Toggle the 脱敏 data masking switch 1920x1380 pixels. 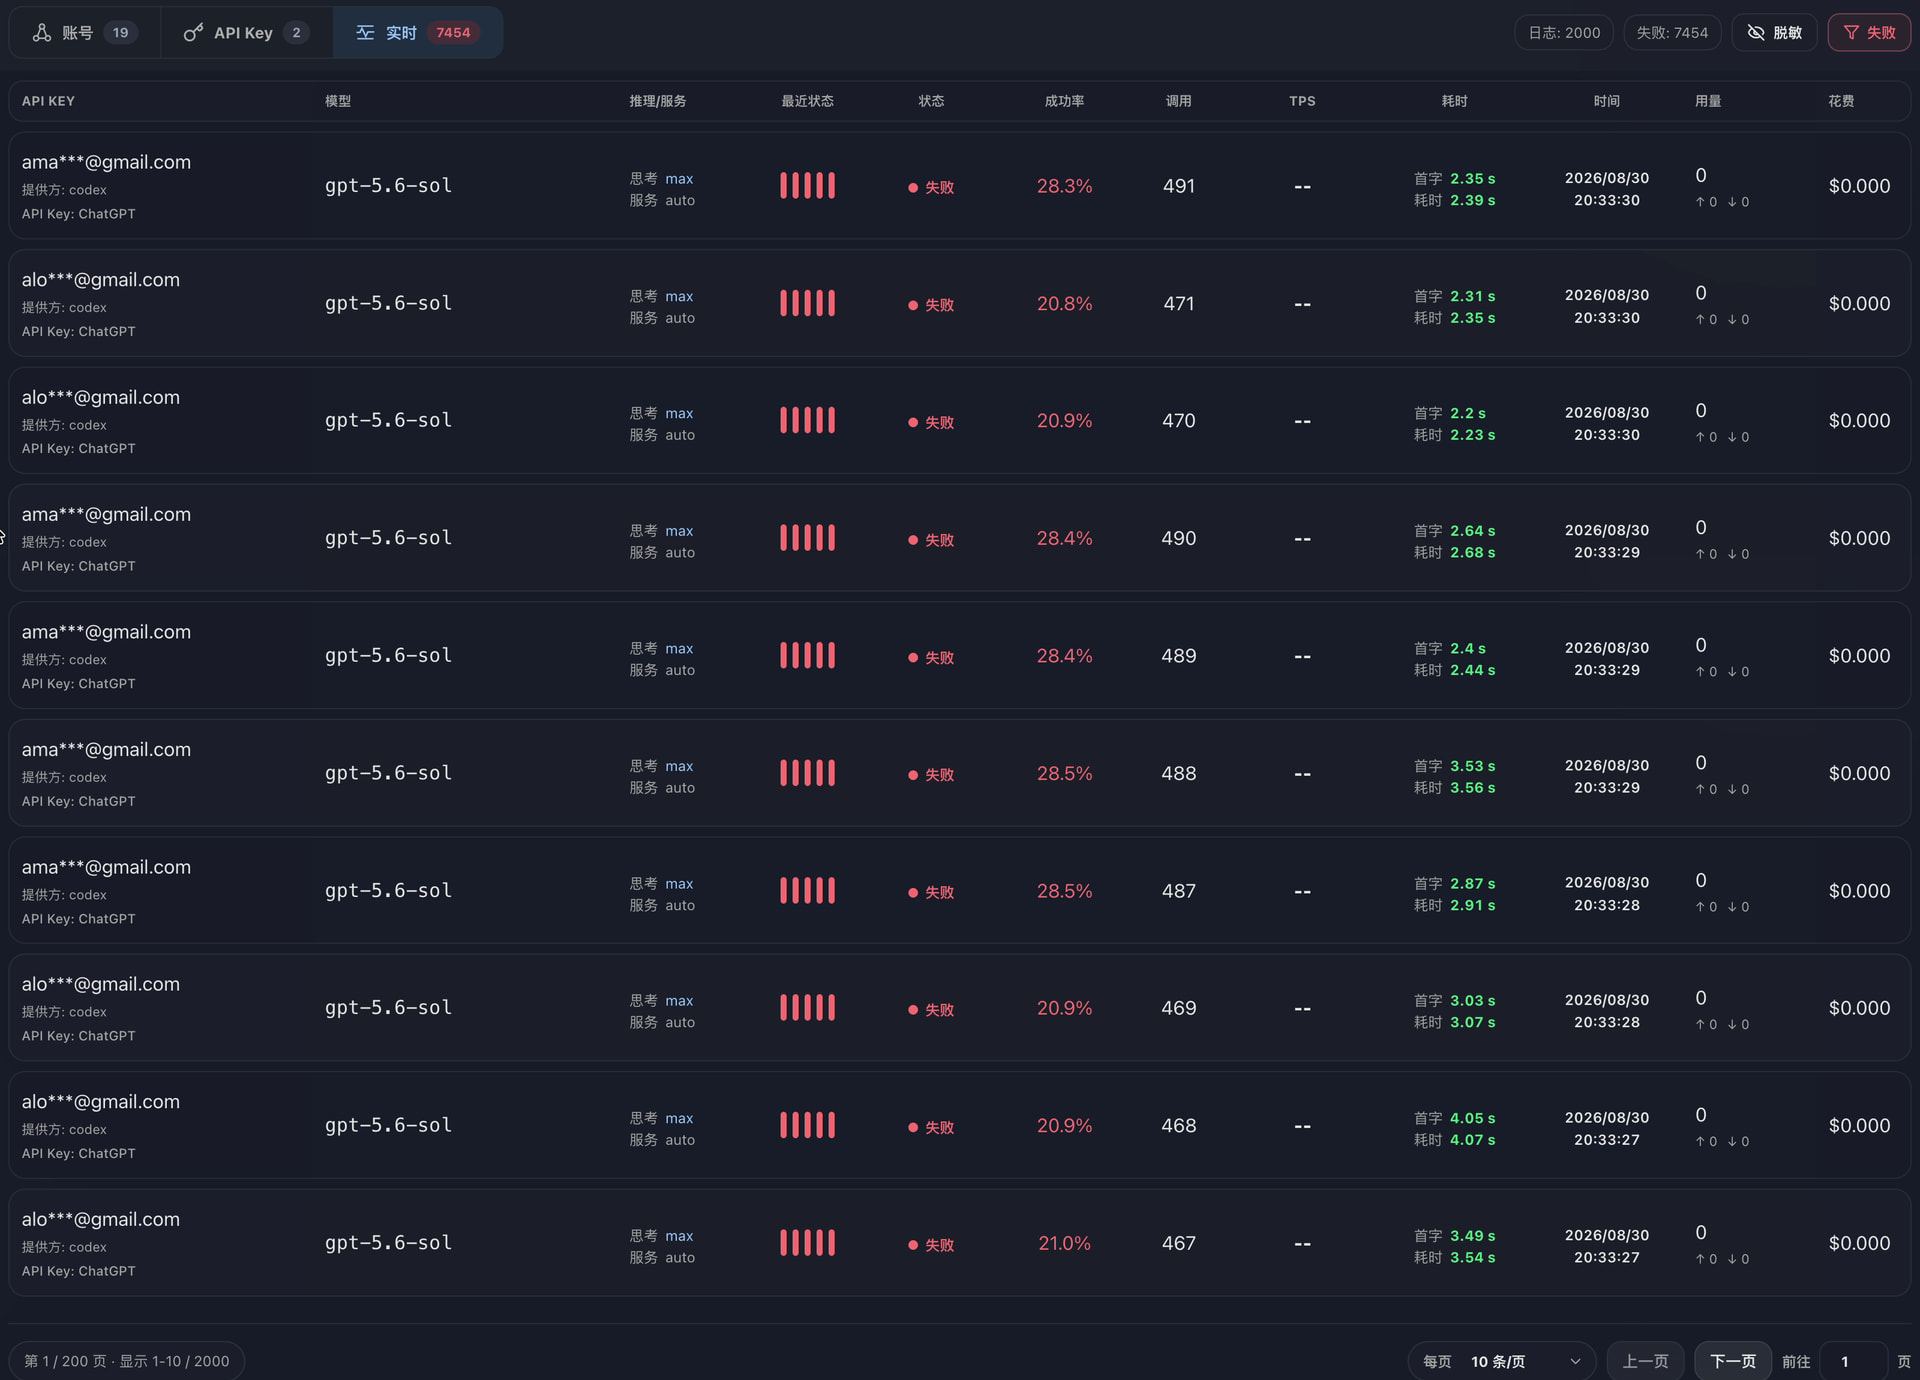pos(1774,33)
